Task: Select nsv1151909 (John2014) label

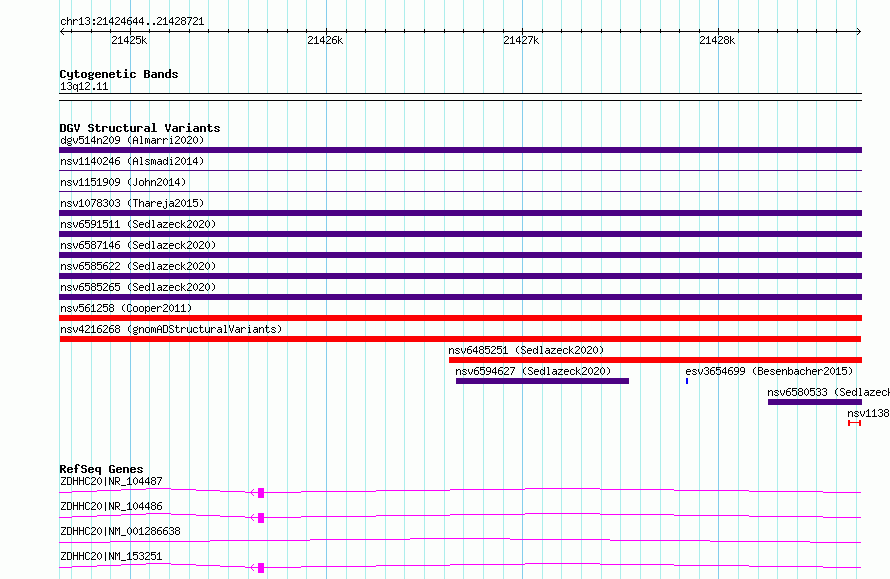Action: pos(123,182)
